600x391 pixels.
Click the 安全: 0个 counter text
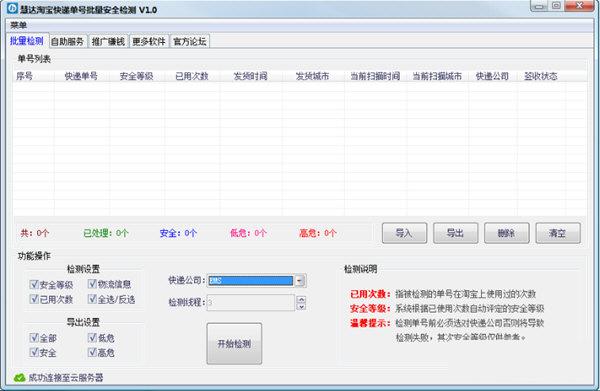tap(178, 233)
